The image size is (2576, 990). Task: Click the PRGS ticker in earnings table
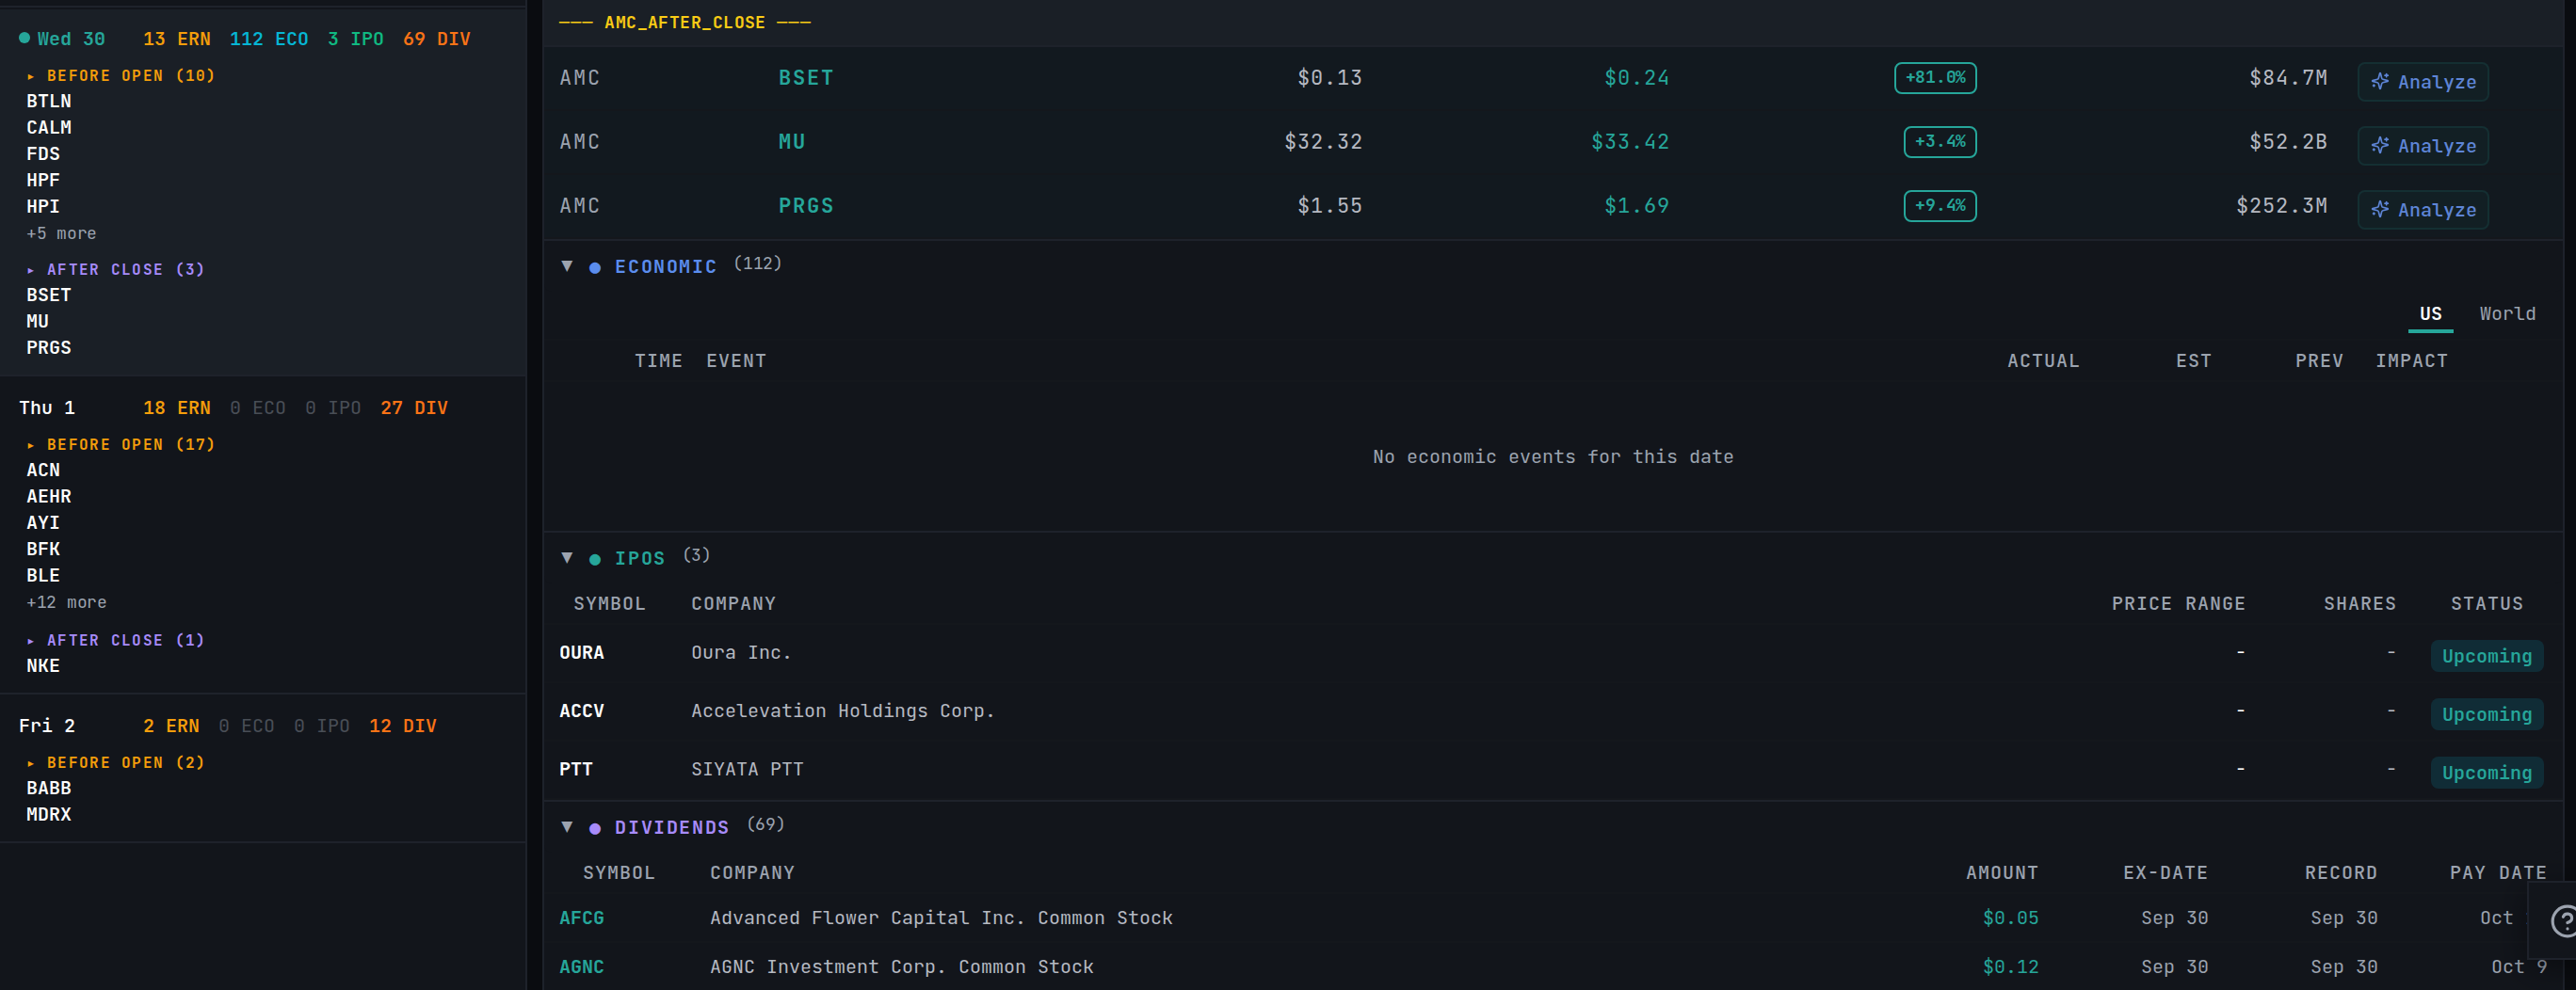pos(806,206)
